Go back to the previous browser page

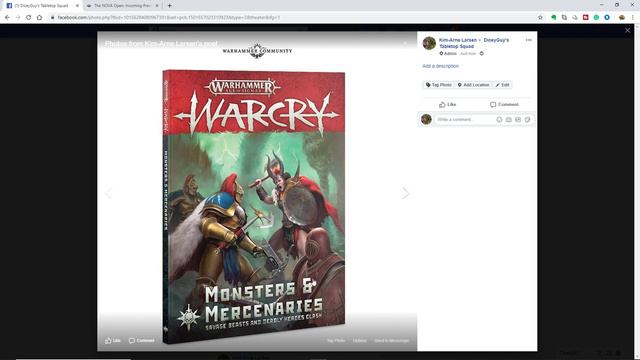[7, 18]
